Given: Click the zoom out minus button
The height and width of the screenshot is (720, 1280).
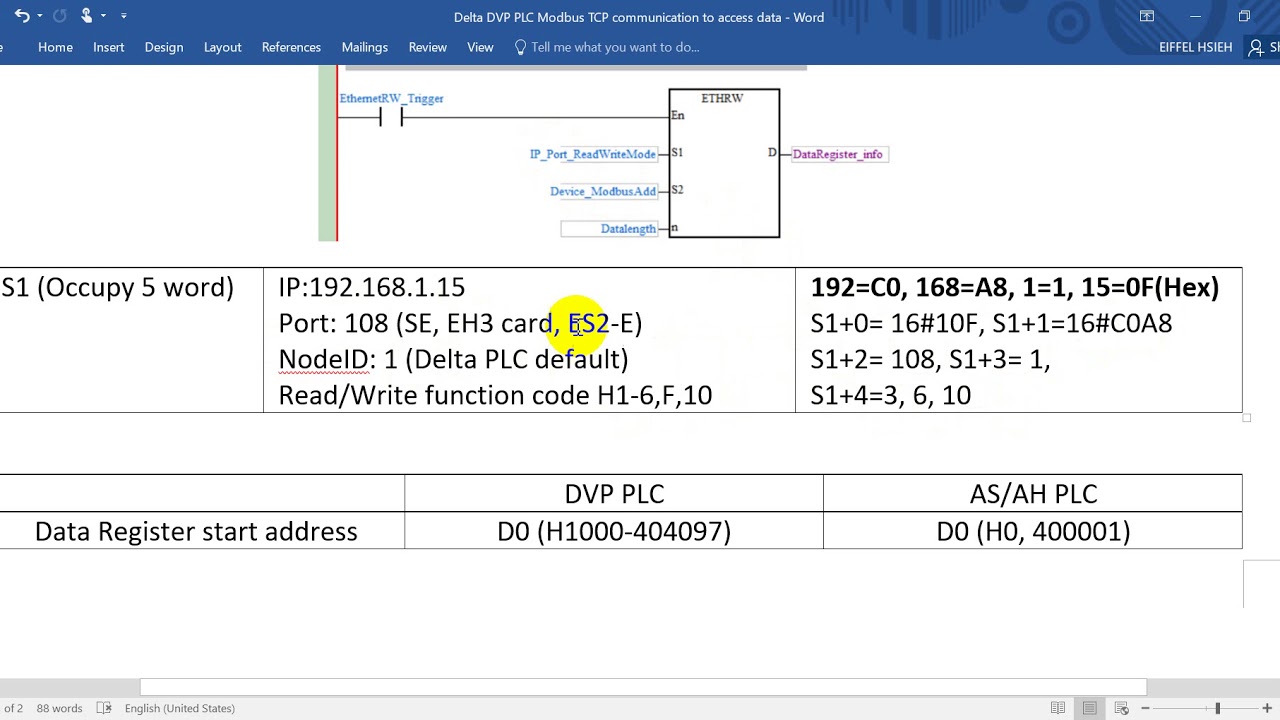Looking at the screenshot, I should 1145,708.
